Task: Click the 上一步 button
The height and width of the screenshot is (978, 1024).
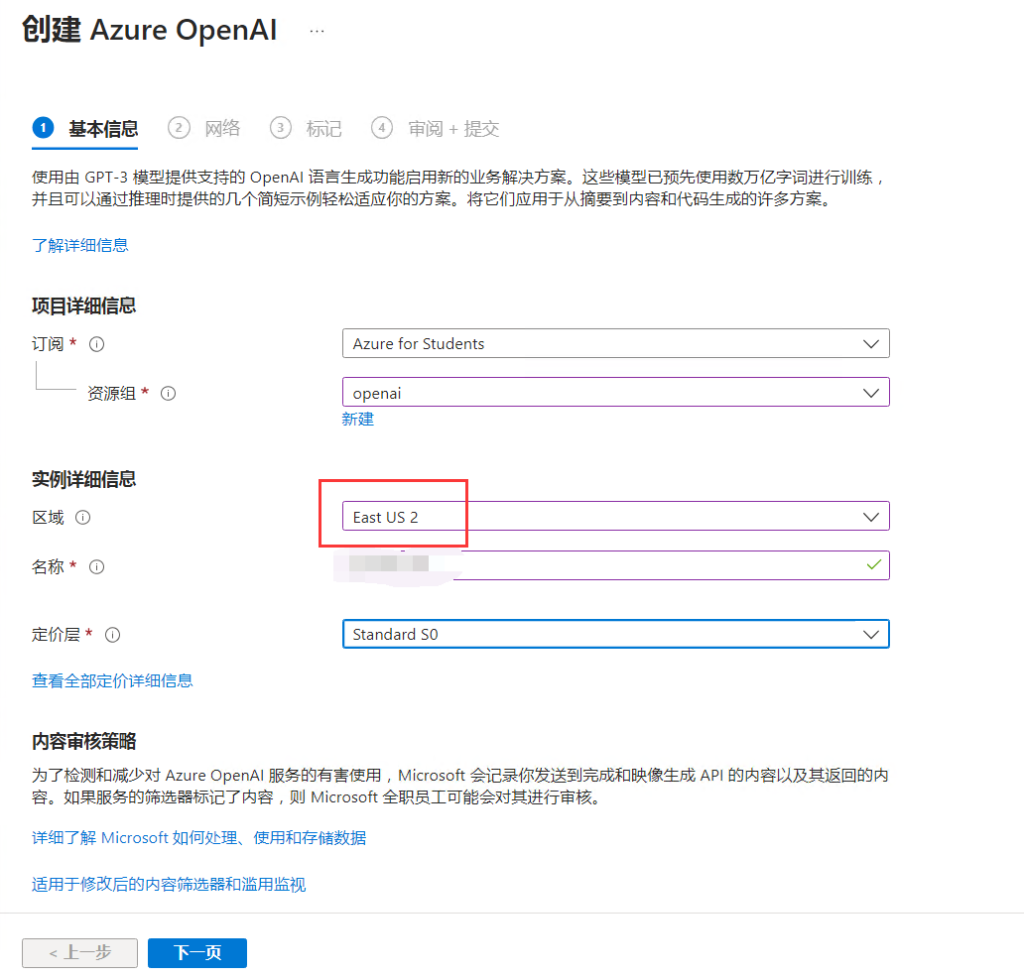Action: 79,953
